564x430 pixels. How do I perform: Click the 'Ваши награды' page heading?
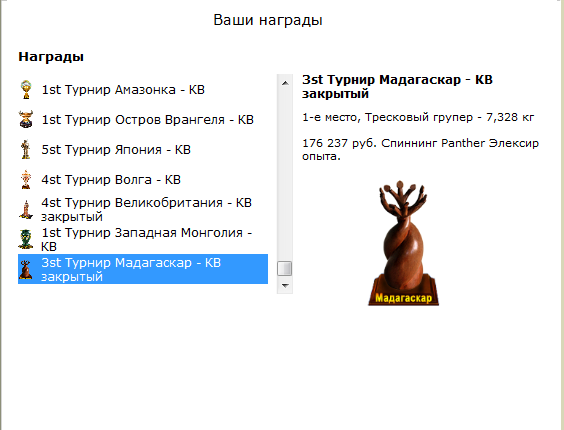pyautogui.click(x=268, y=20)
